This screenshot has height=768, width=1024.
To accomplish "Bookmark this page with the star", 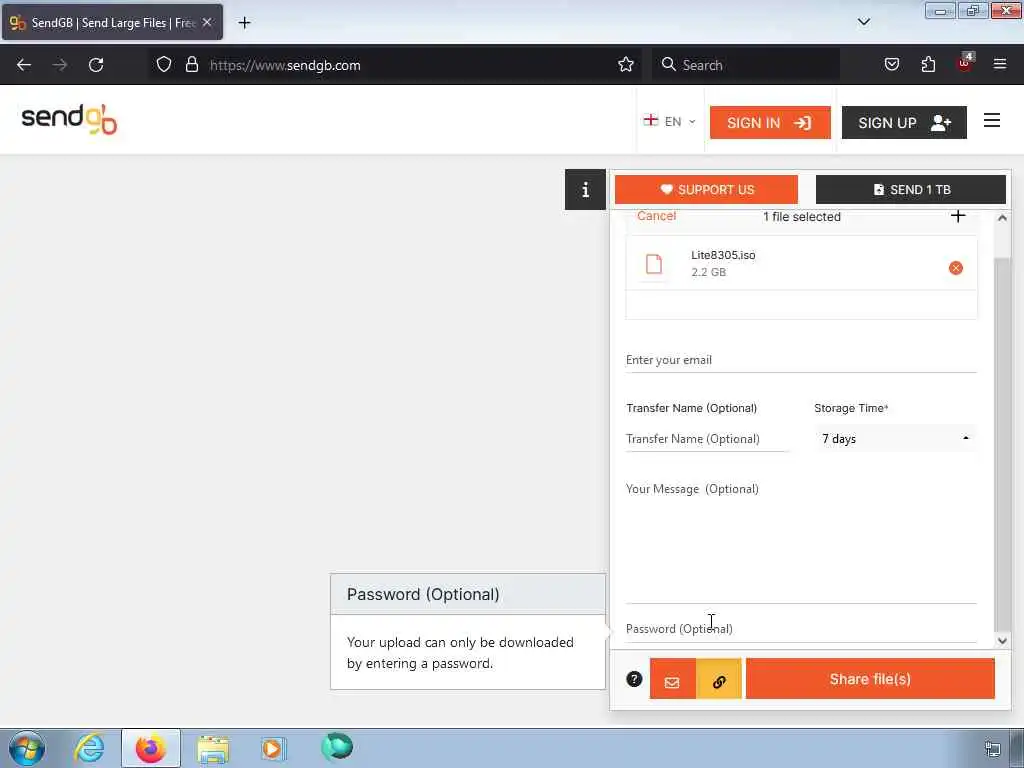I will (x=626, y=65).
